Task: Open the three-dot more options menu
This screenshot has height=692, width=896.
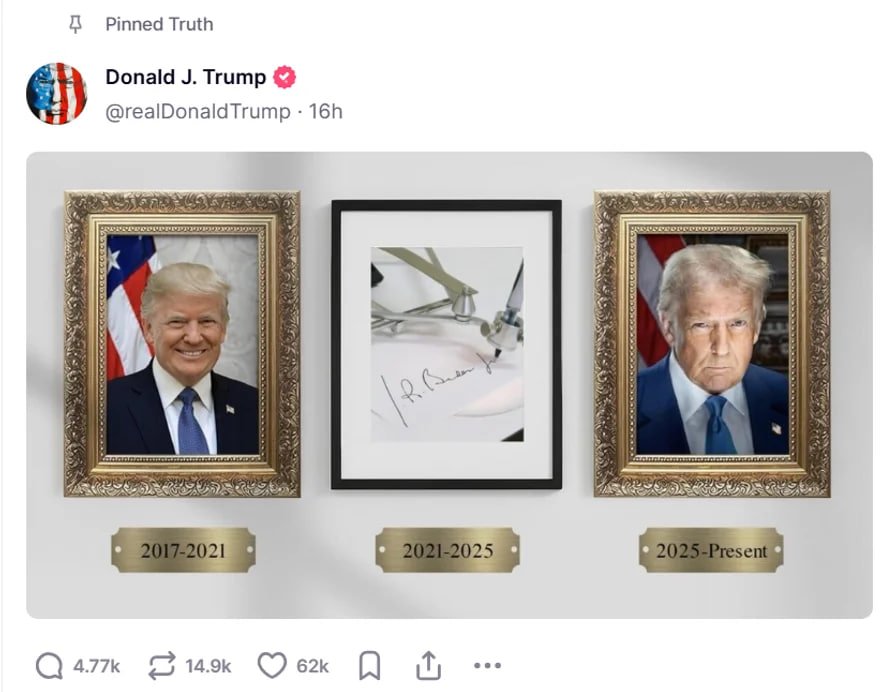Action: point(487,666)
